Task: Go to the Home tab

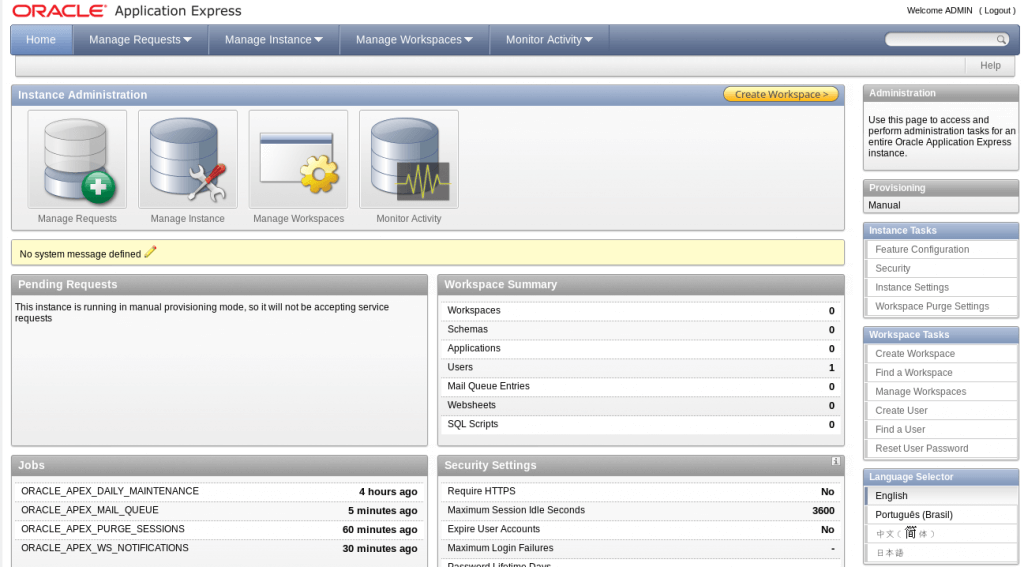Action: pos(41,40)
